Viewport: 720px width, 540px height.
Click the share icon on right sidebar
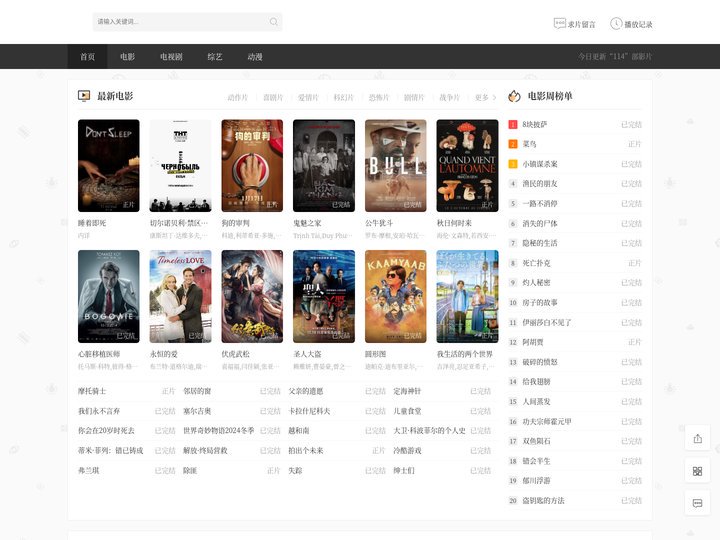click(x=698, y=439)
